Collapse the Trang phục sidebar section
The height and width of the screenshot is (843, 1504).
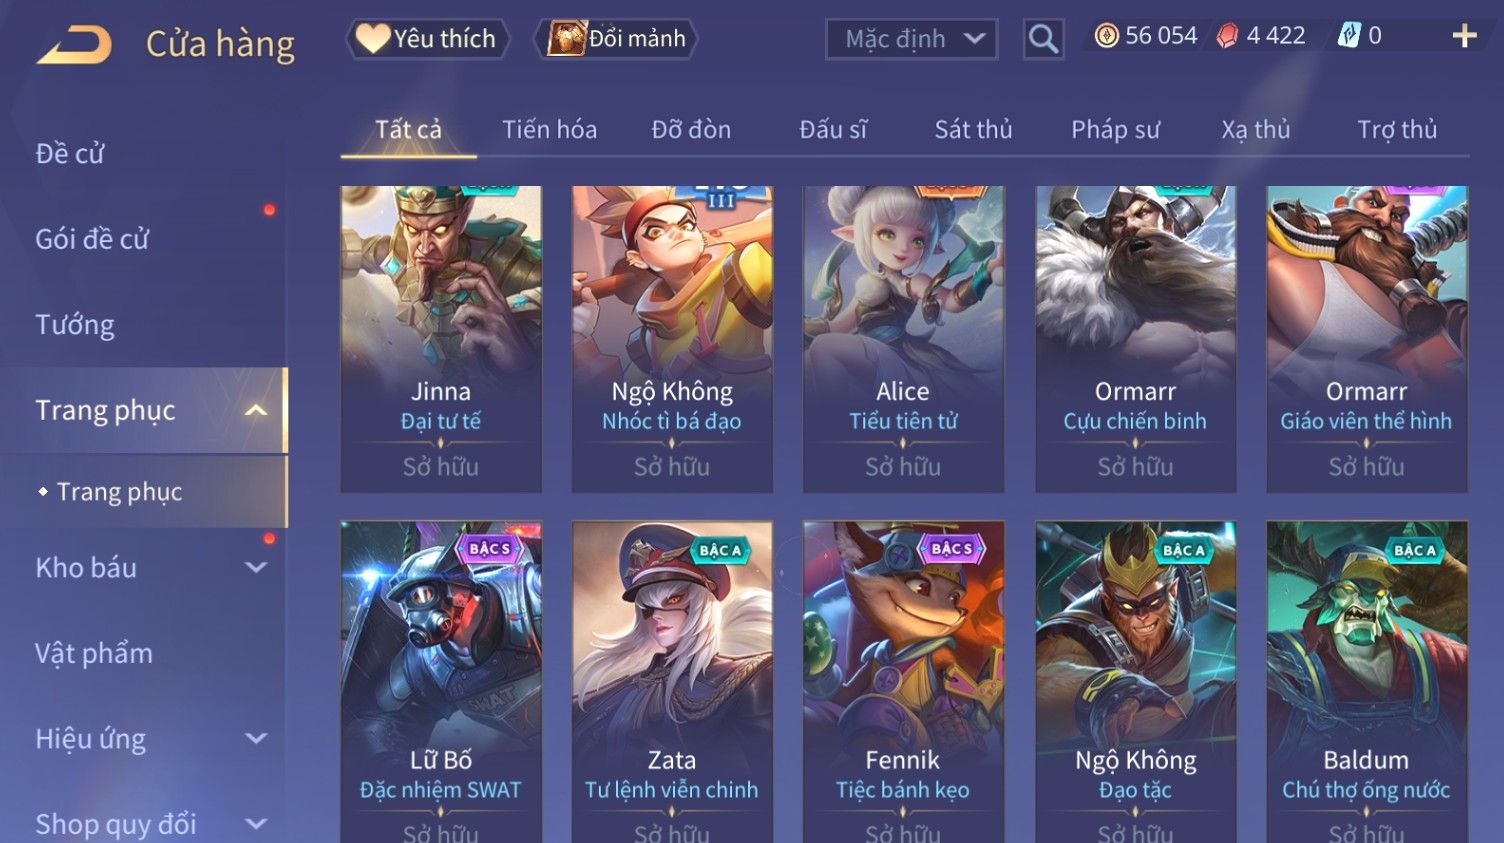coord(256,410)
